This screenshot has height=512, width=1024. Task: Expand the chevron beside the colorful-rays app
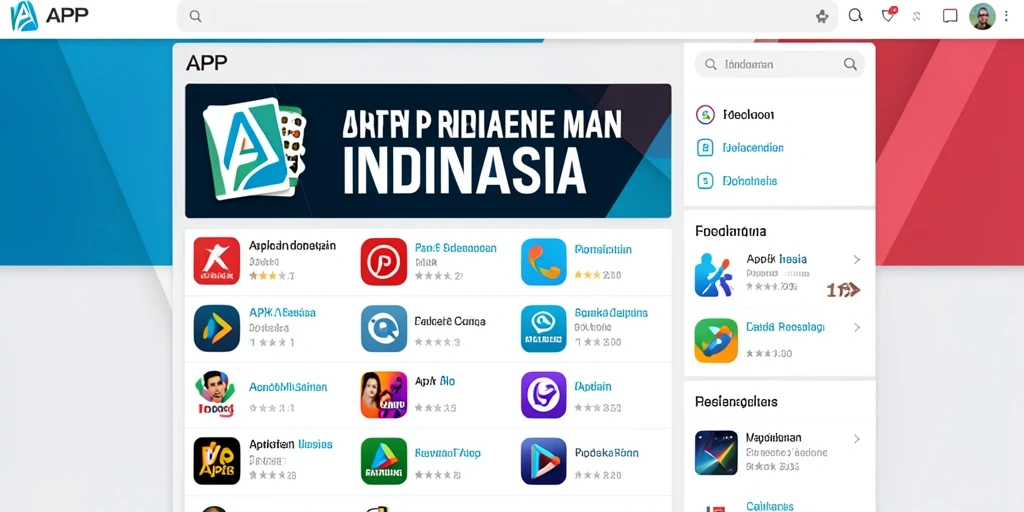pos(857,439)
